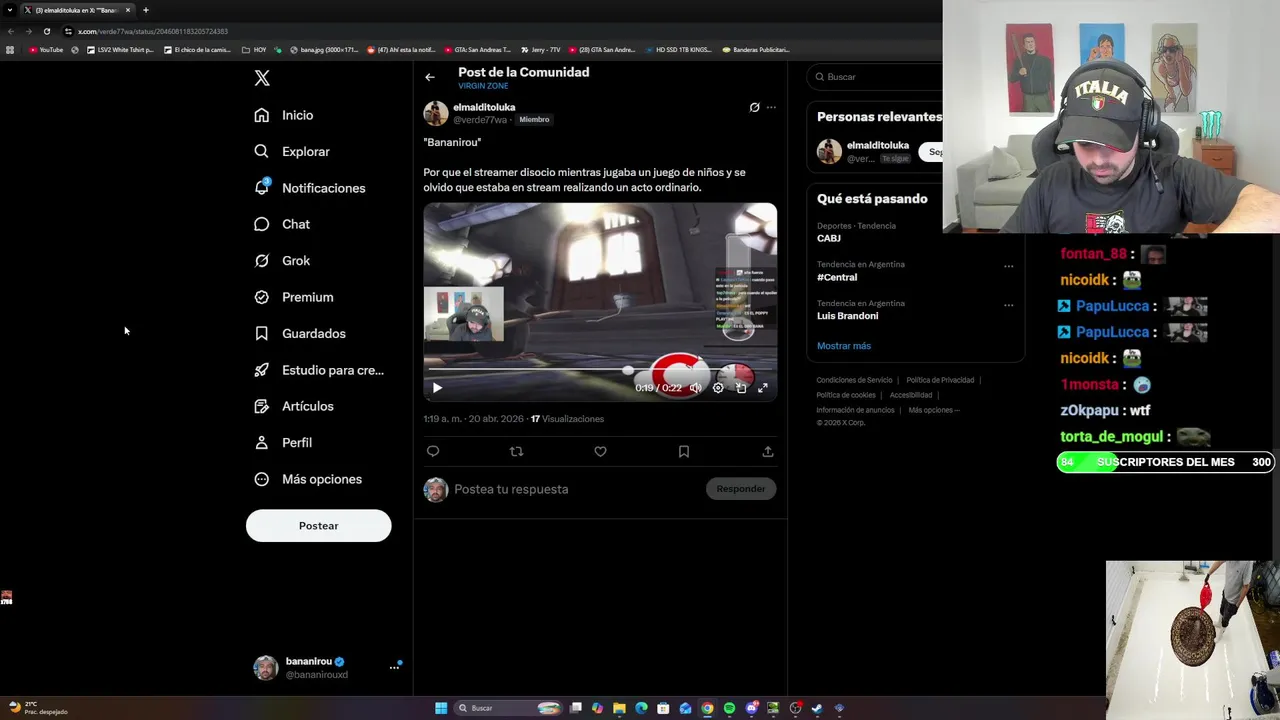The width and height of the screenshot is (1280, 720).
Task: Open the post's three-dot more menu
Action: click(x=771, y=107)
